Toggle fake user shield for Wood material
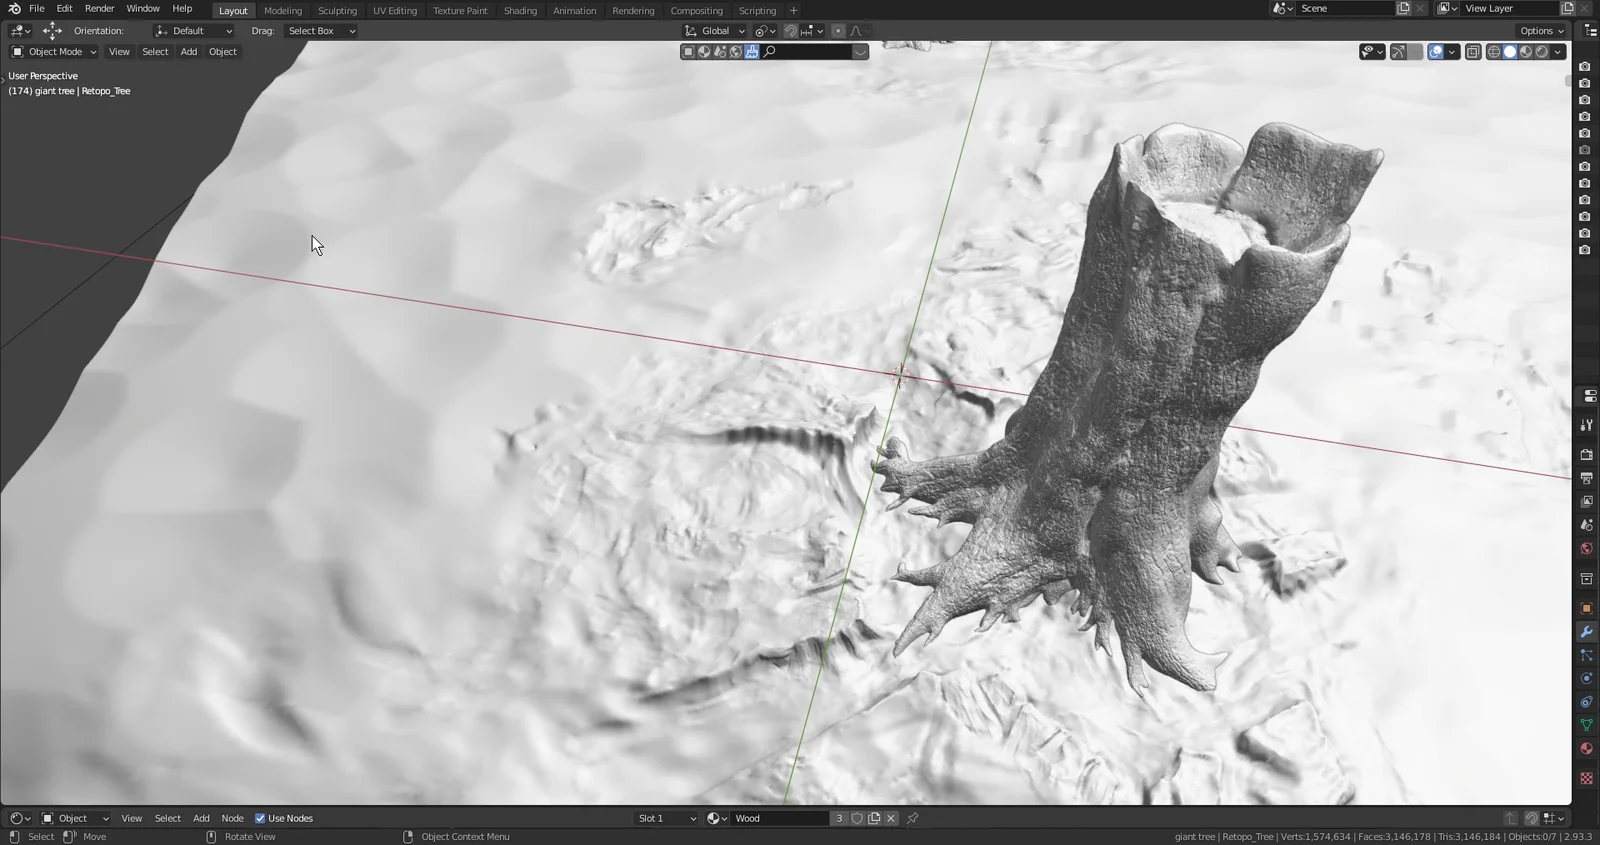The width and height of the screenshot is (1600, 845). tap(857, 818)
